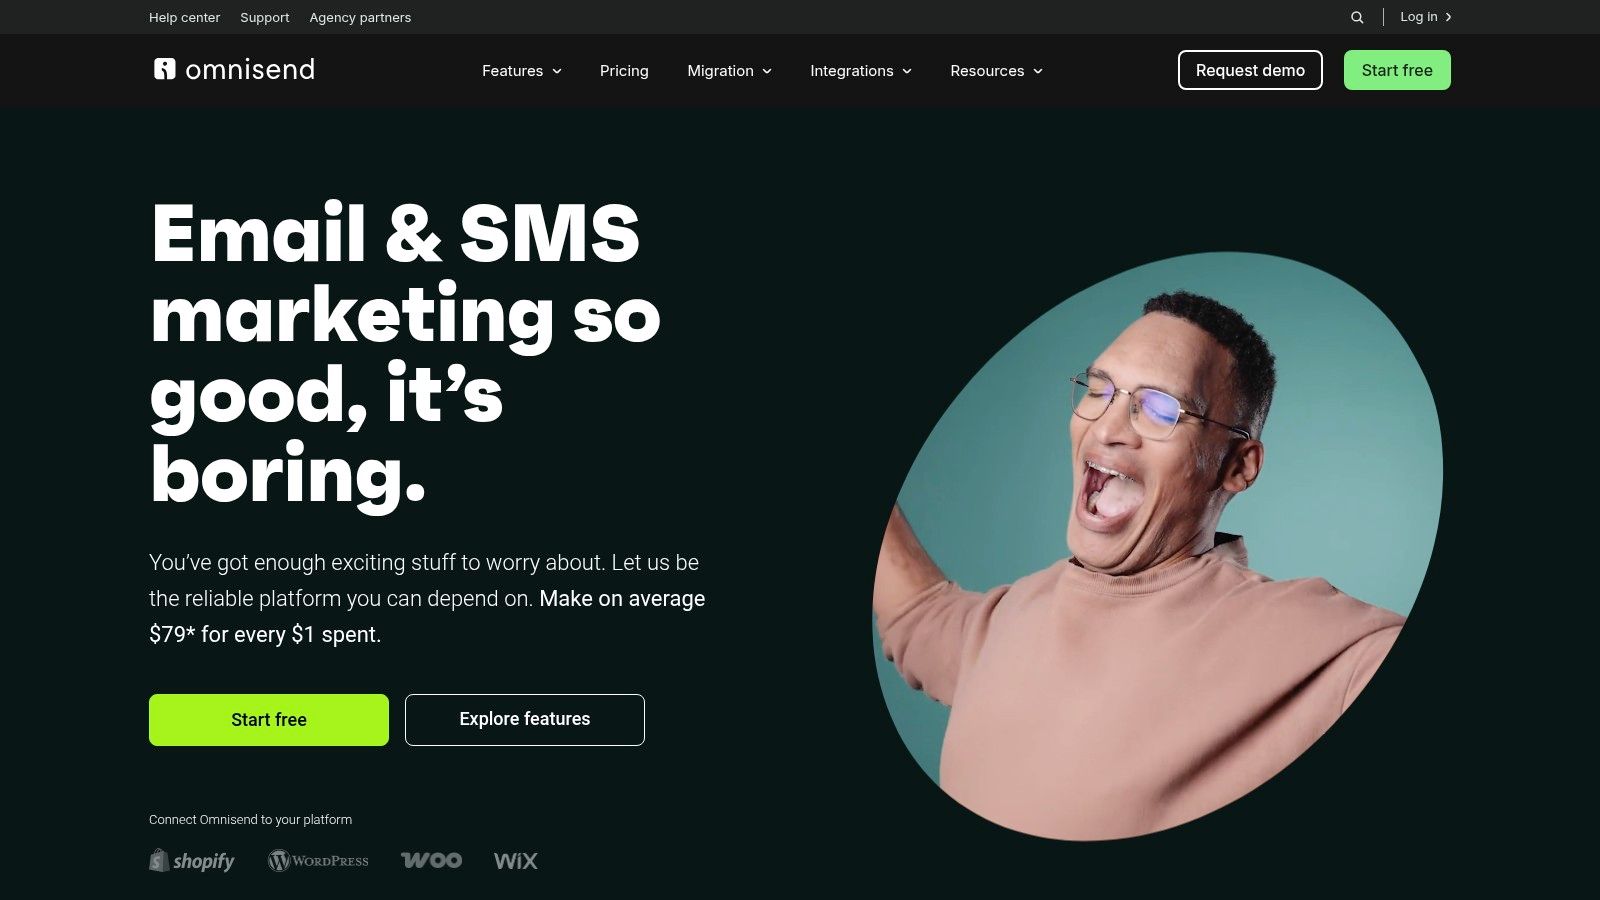Open the Pricing page

tap(624, 71)
